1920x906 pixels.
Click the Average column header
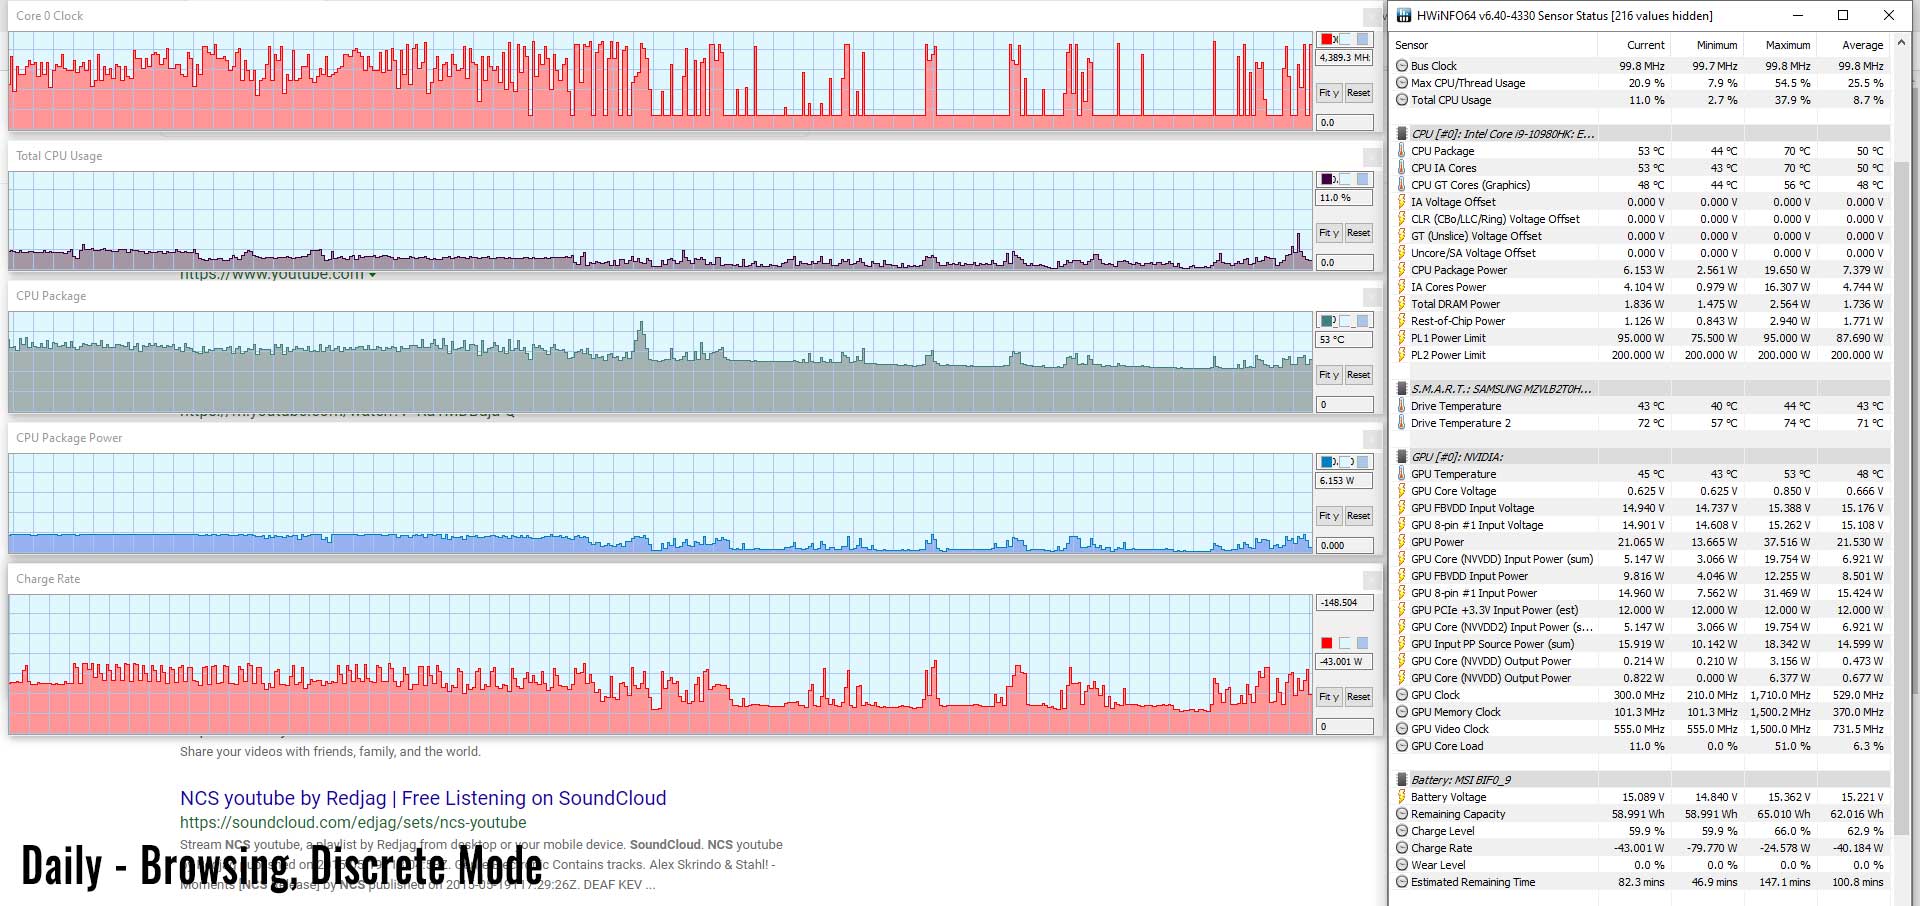tap(1862, 45)
